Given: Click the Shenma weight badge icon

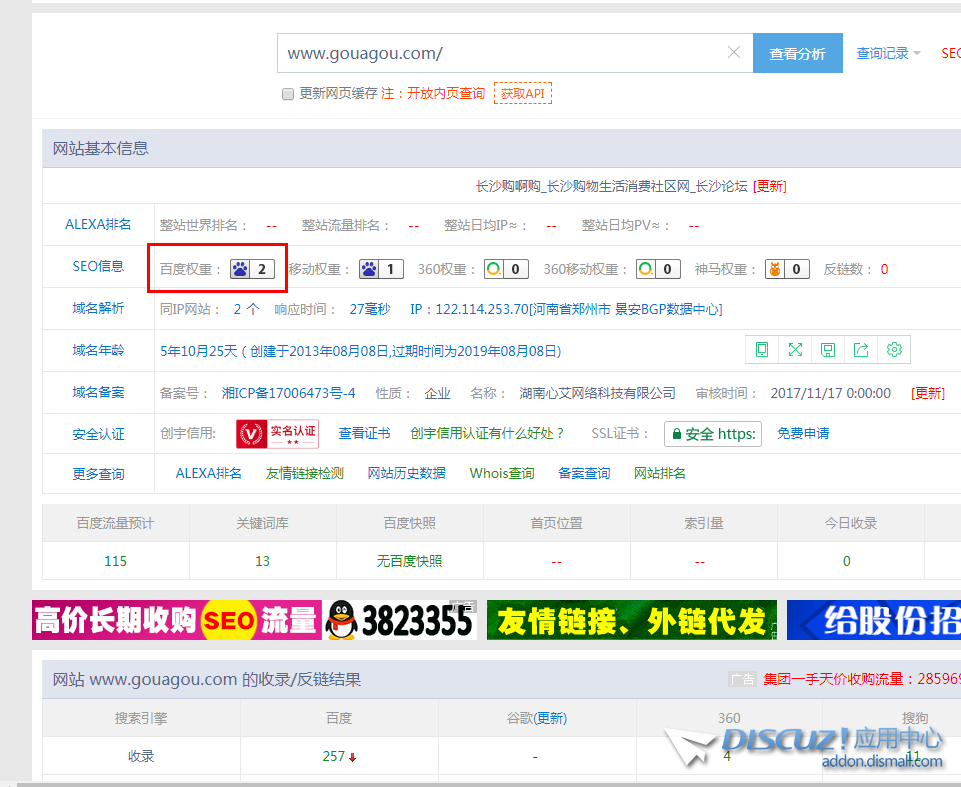Looking at the screenshot, I should (x=787, y=269).
